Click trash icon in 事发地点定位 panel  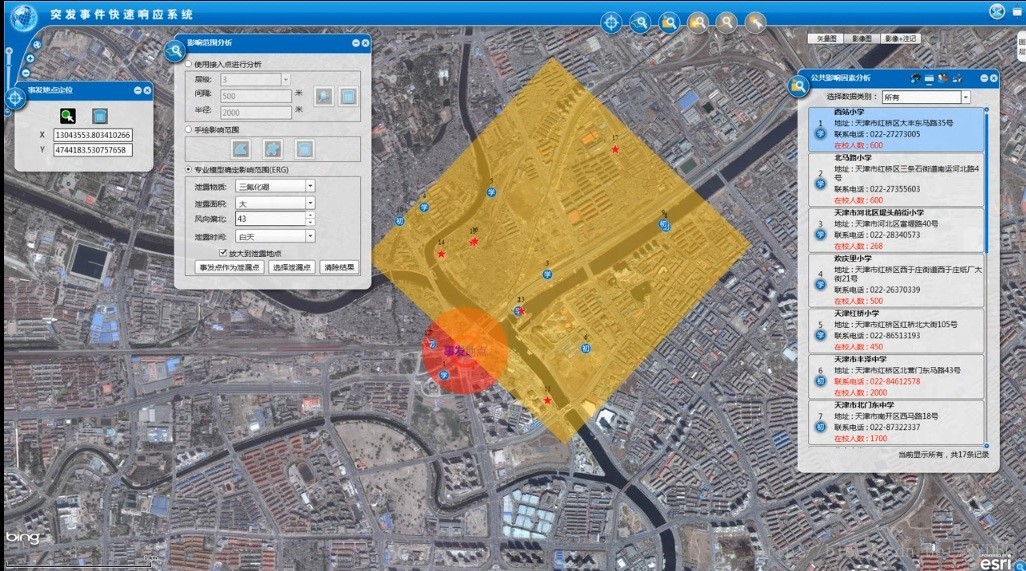(x=100, y=115)
